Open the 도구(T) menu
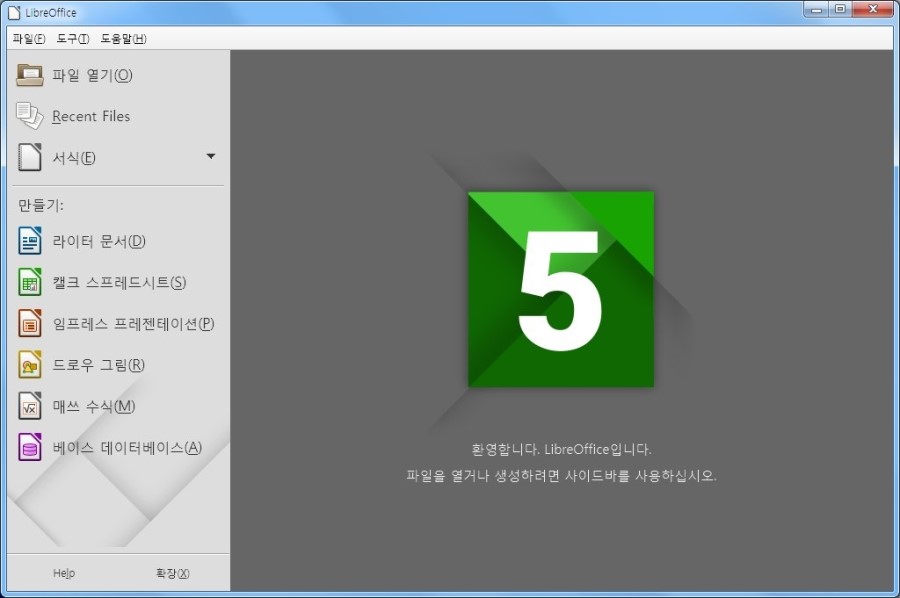 click(x=73, y=38)
